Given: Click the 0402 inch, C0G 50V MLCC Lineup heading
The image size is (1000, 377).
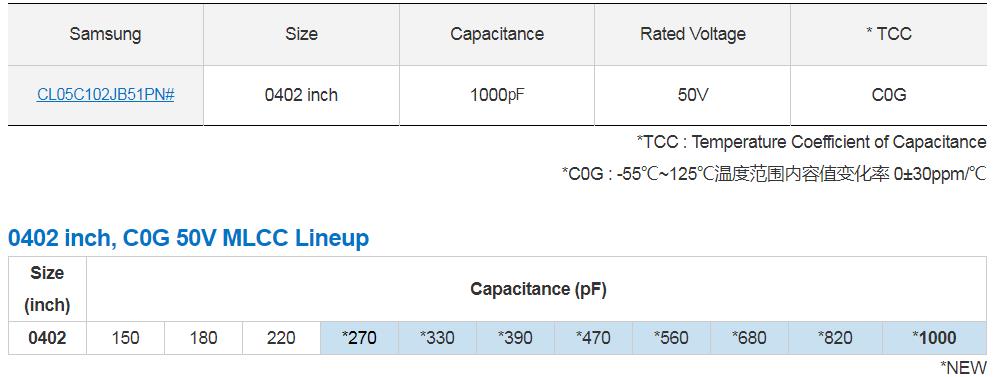Looking at the screenshot, I should tap(189, 238).
